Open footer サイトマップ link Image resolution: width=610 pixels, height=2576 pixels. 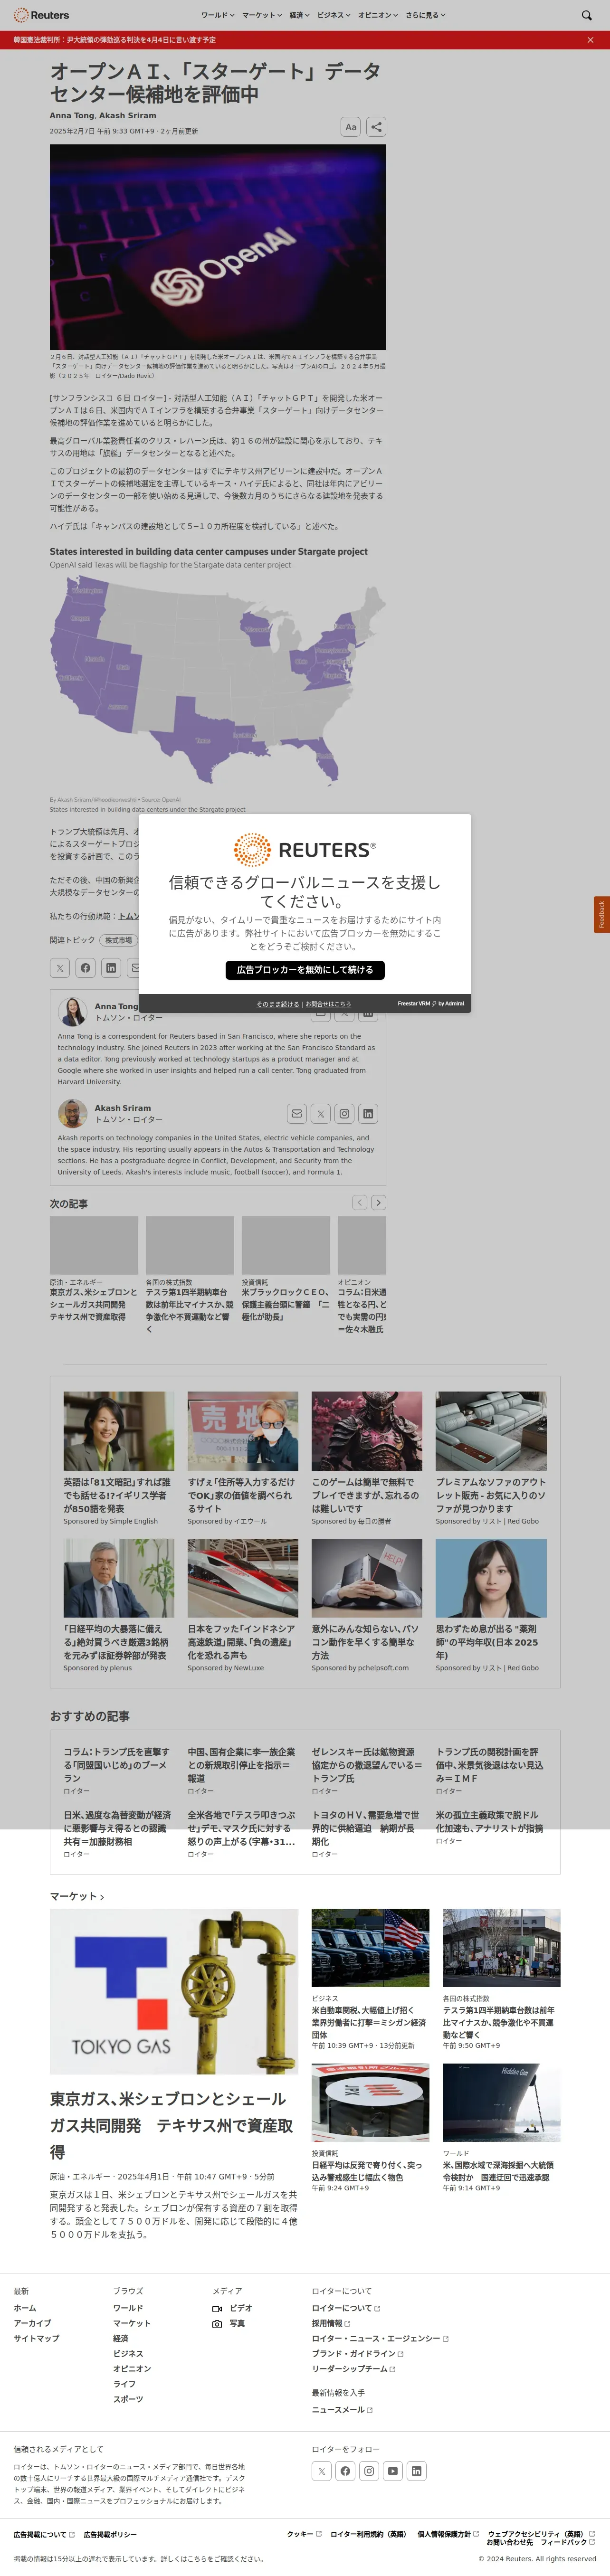[36, 2338]
